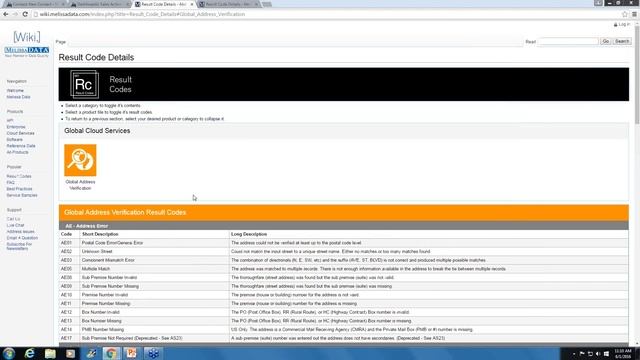Open the Best Practices sidebar link
This screenshot has height=360, width=640.
click(x=19, y=189)
